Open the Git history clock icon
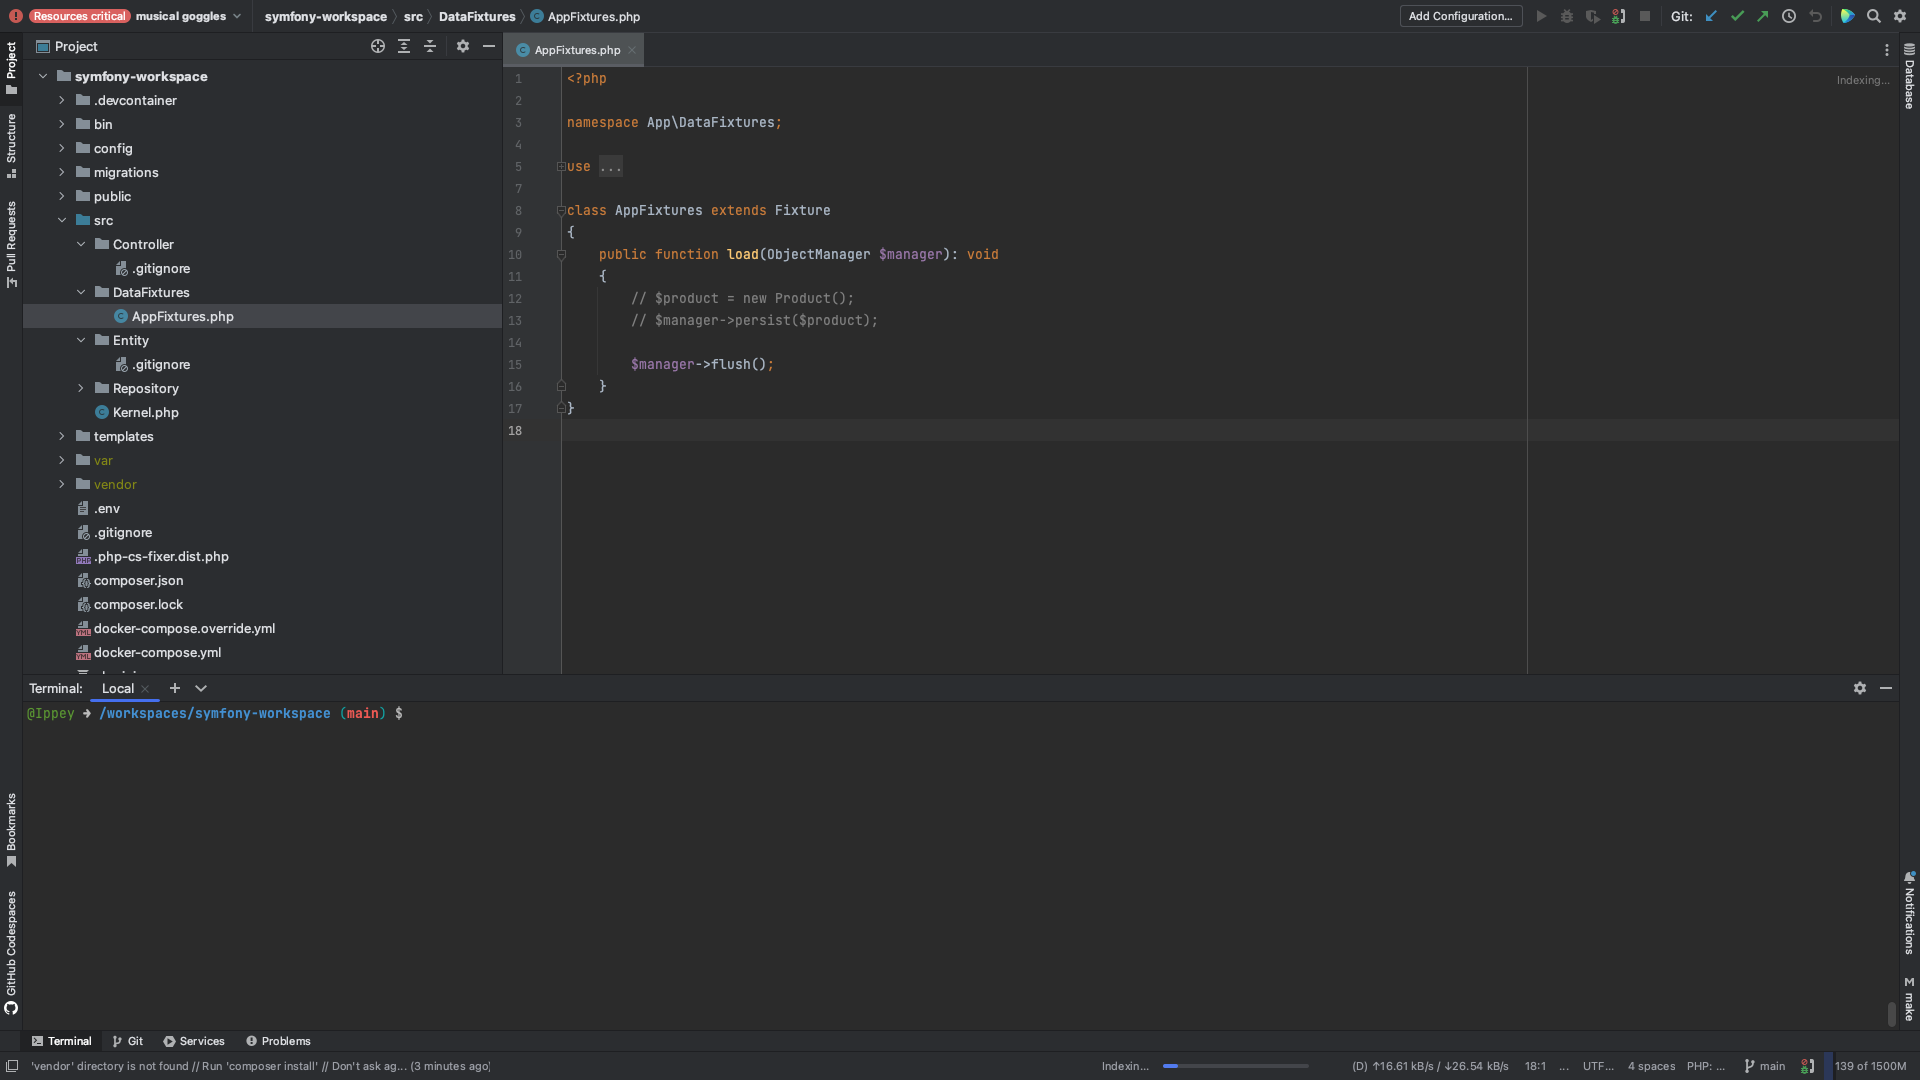1920x1080 pixels. 1789,16
